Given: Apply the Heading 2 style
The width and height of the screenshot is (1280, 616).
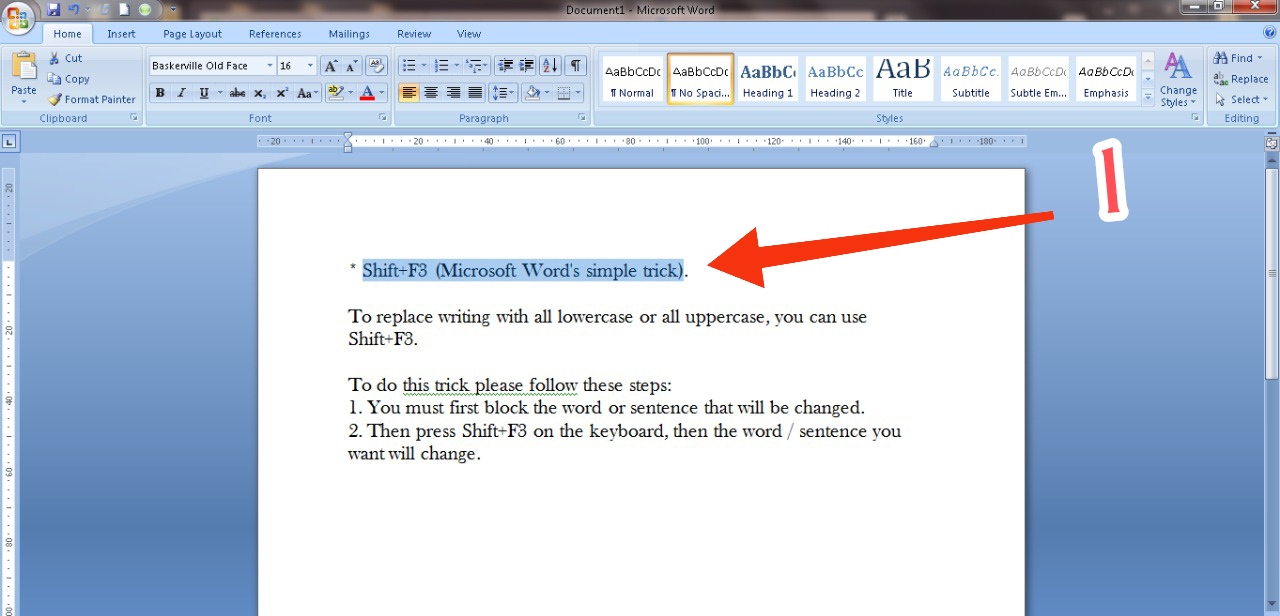Looking at the screenshot, I should click(835, 79).
